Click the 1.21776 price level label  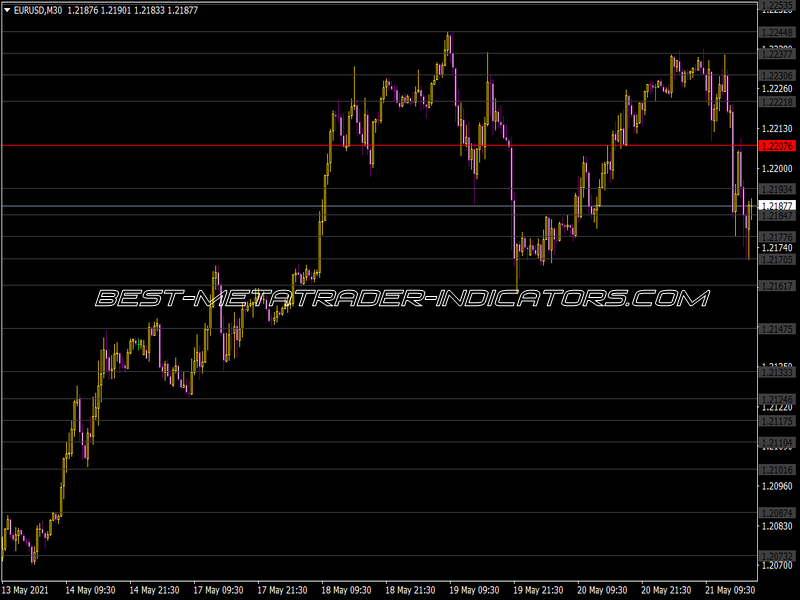[x=777, y=237]
